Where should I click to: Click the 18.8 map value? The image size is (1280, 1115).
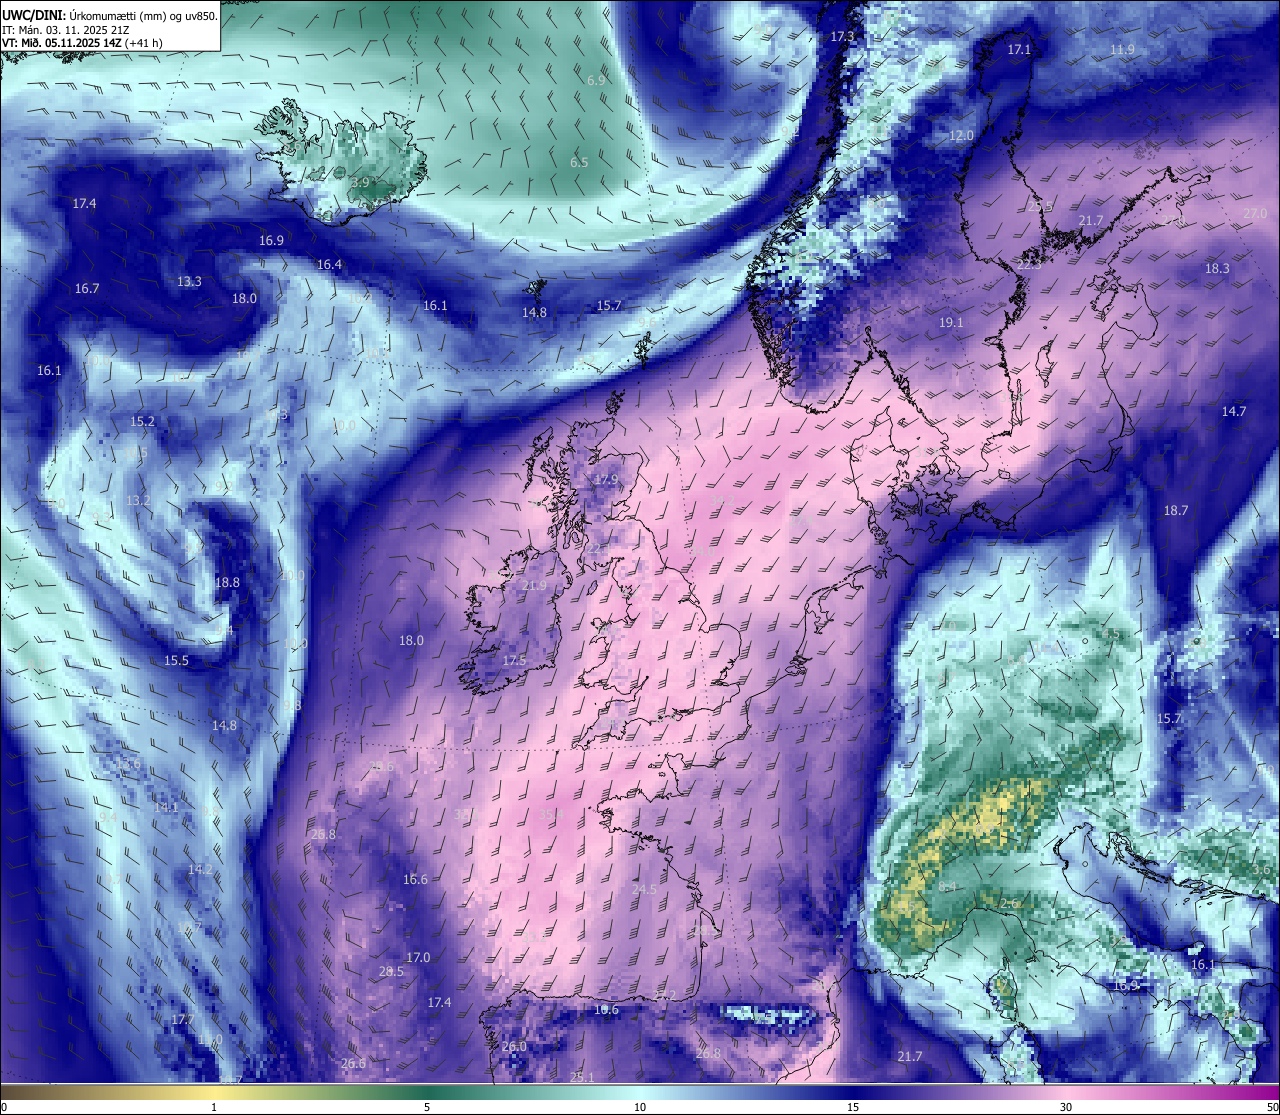click(x=227, y=582)
